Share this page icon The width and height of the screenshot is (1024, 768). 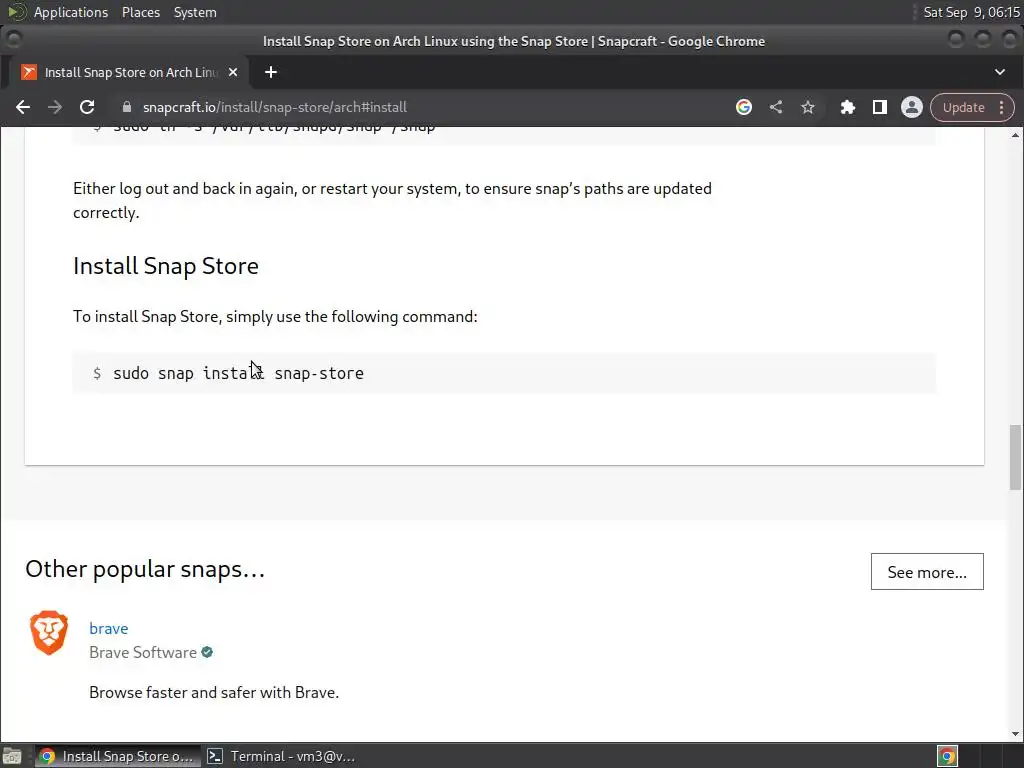point(776,107)
